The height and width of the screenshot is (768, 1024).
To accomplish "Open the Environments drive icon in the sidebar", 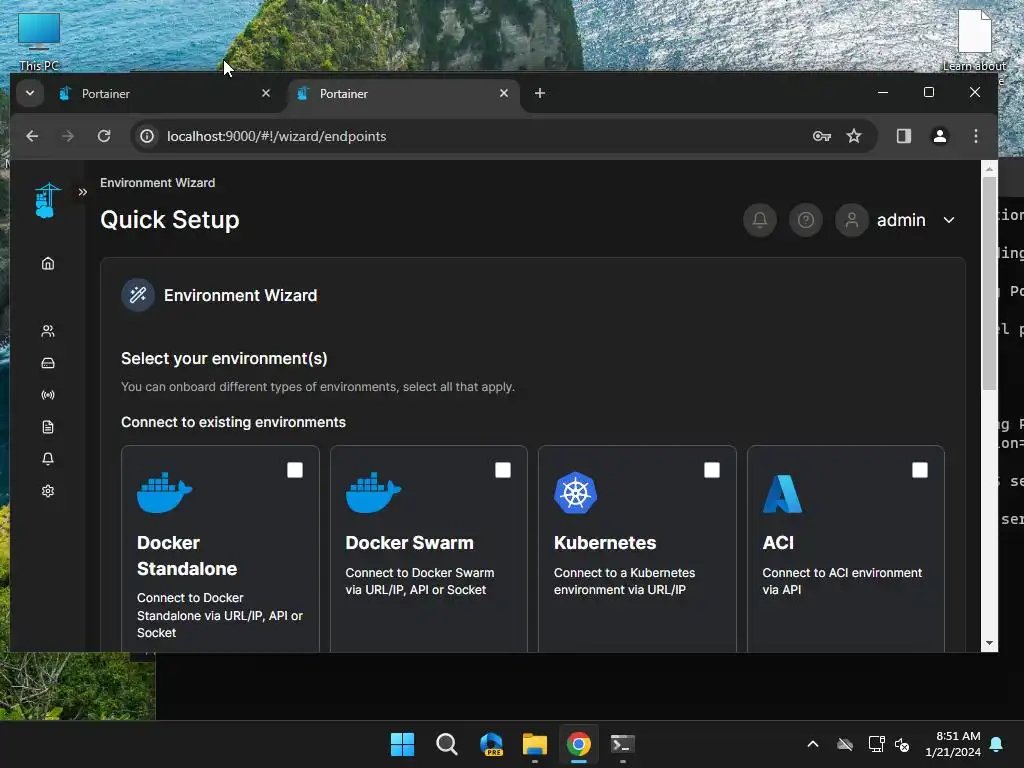I will (48, 363).
